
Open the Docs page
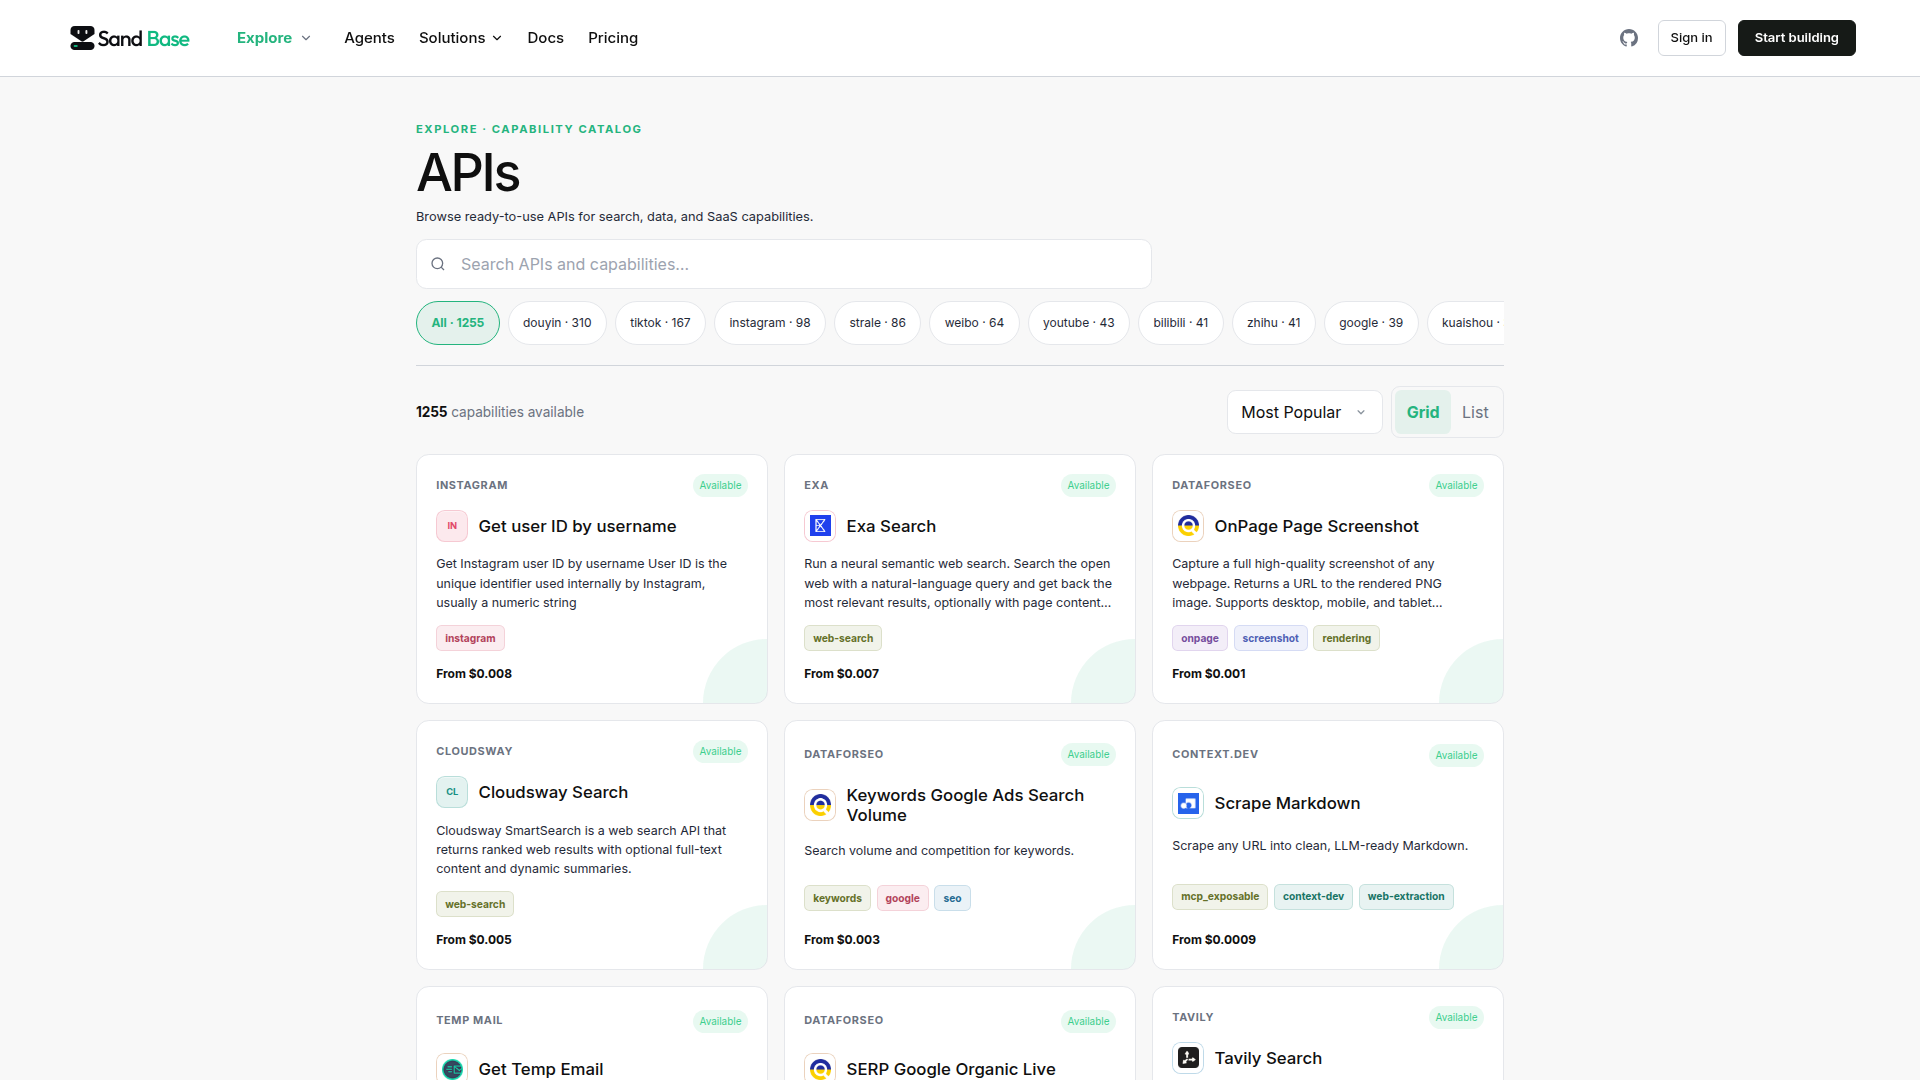click(x=545, y=38)
